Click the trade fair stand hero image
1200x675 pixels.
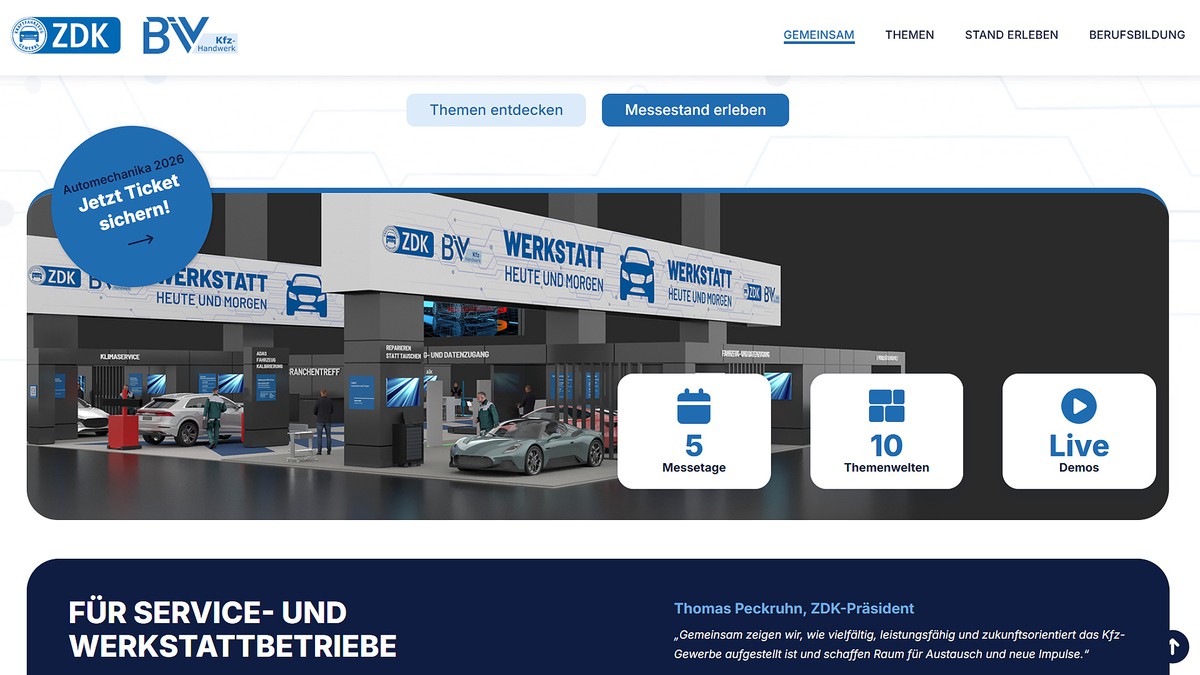point(597,355)
